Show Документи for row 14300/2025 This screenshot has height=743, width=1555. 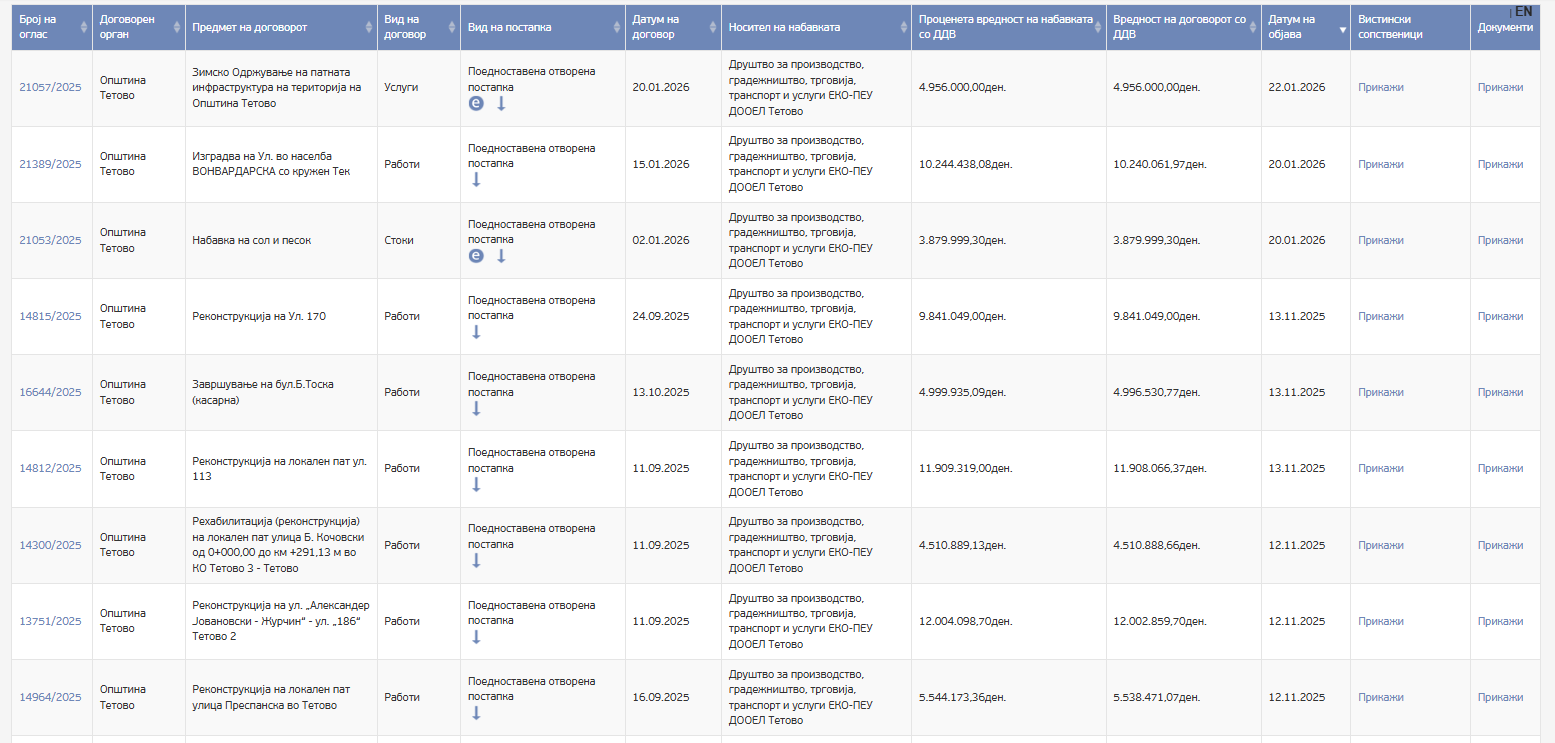(x=1500, y=545)
